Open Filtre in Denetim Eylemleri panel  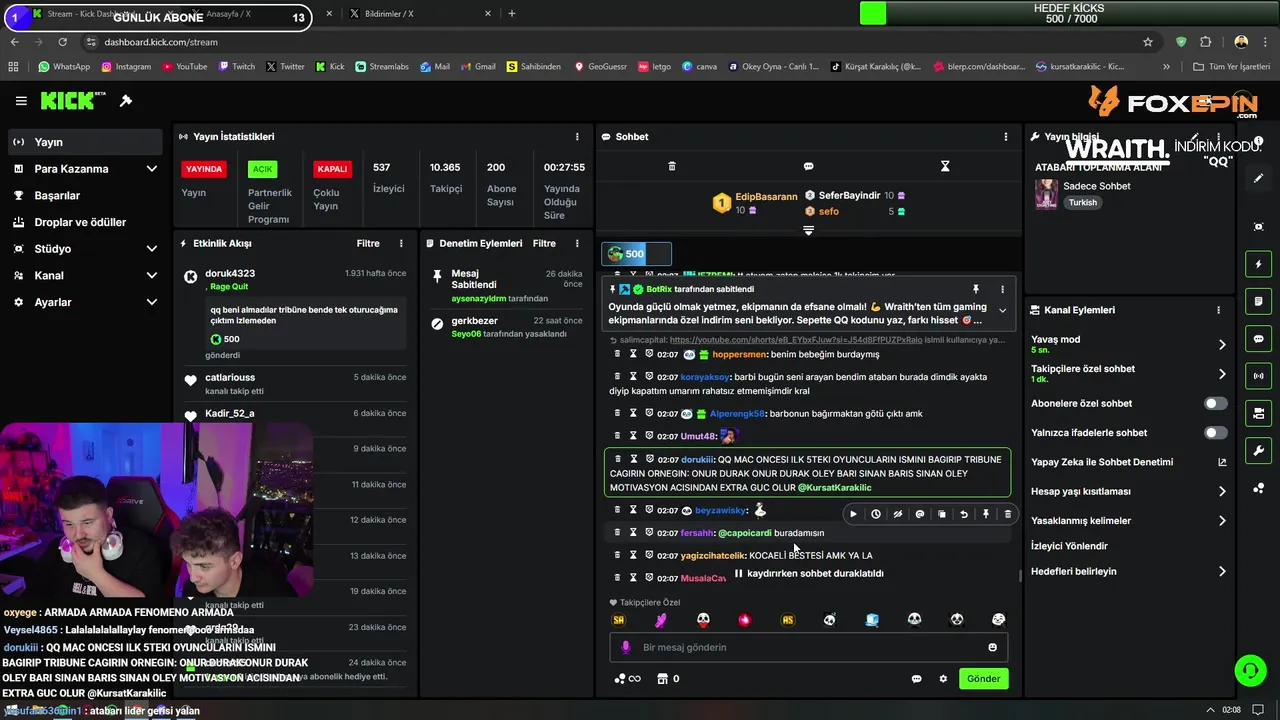pos(544,243)
